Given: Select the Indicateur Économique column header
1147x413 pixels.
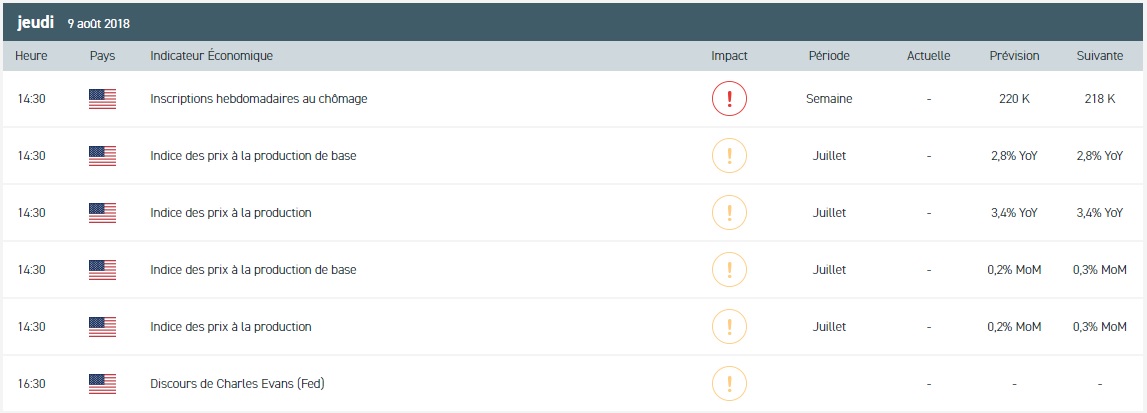Looking at the screenshot, I should coord(211,56).
